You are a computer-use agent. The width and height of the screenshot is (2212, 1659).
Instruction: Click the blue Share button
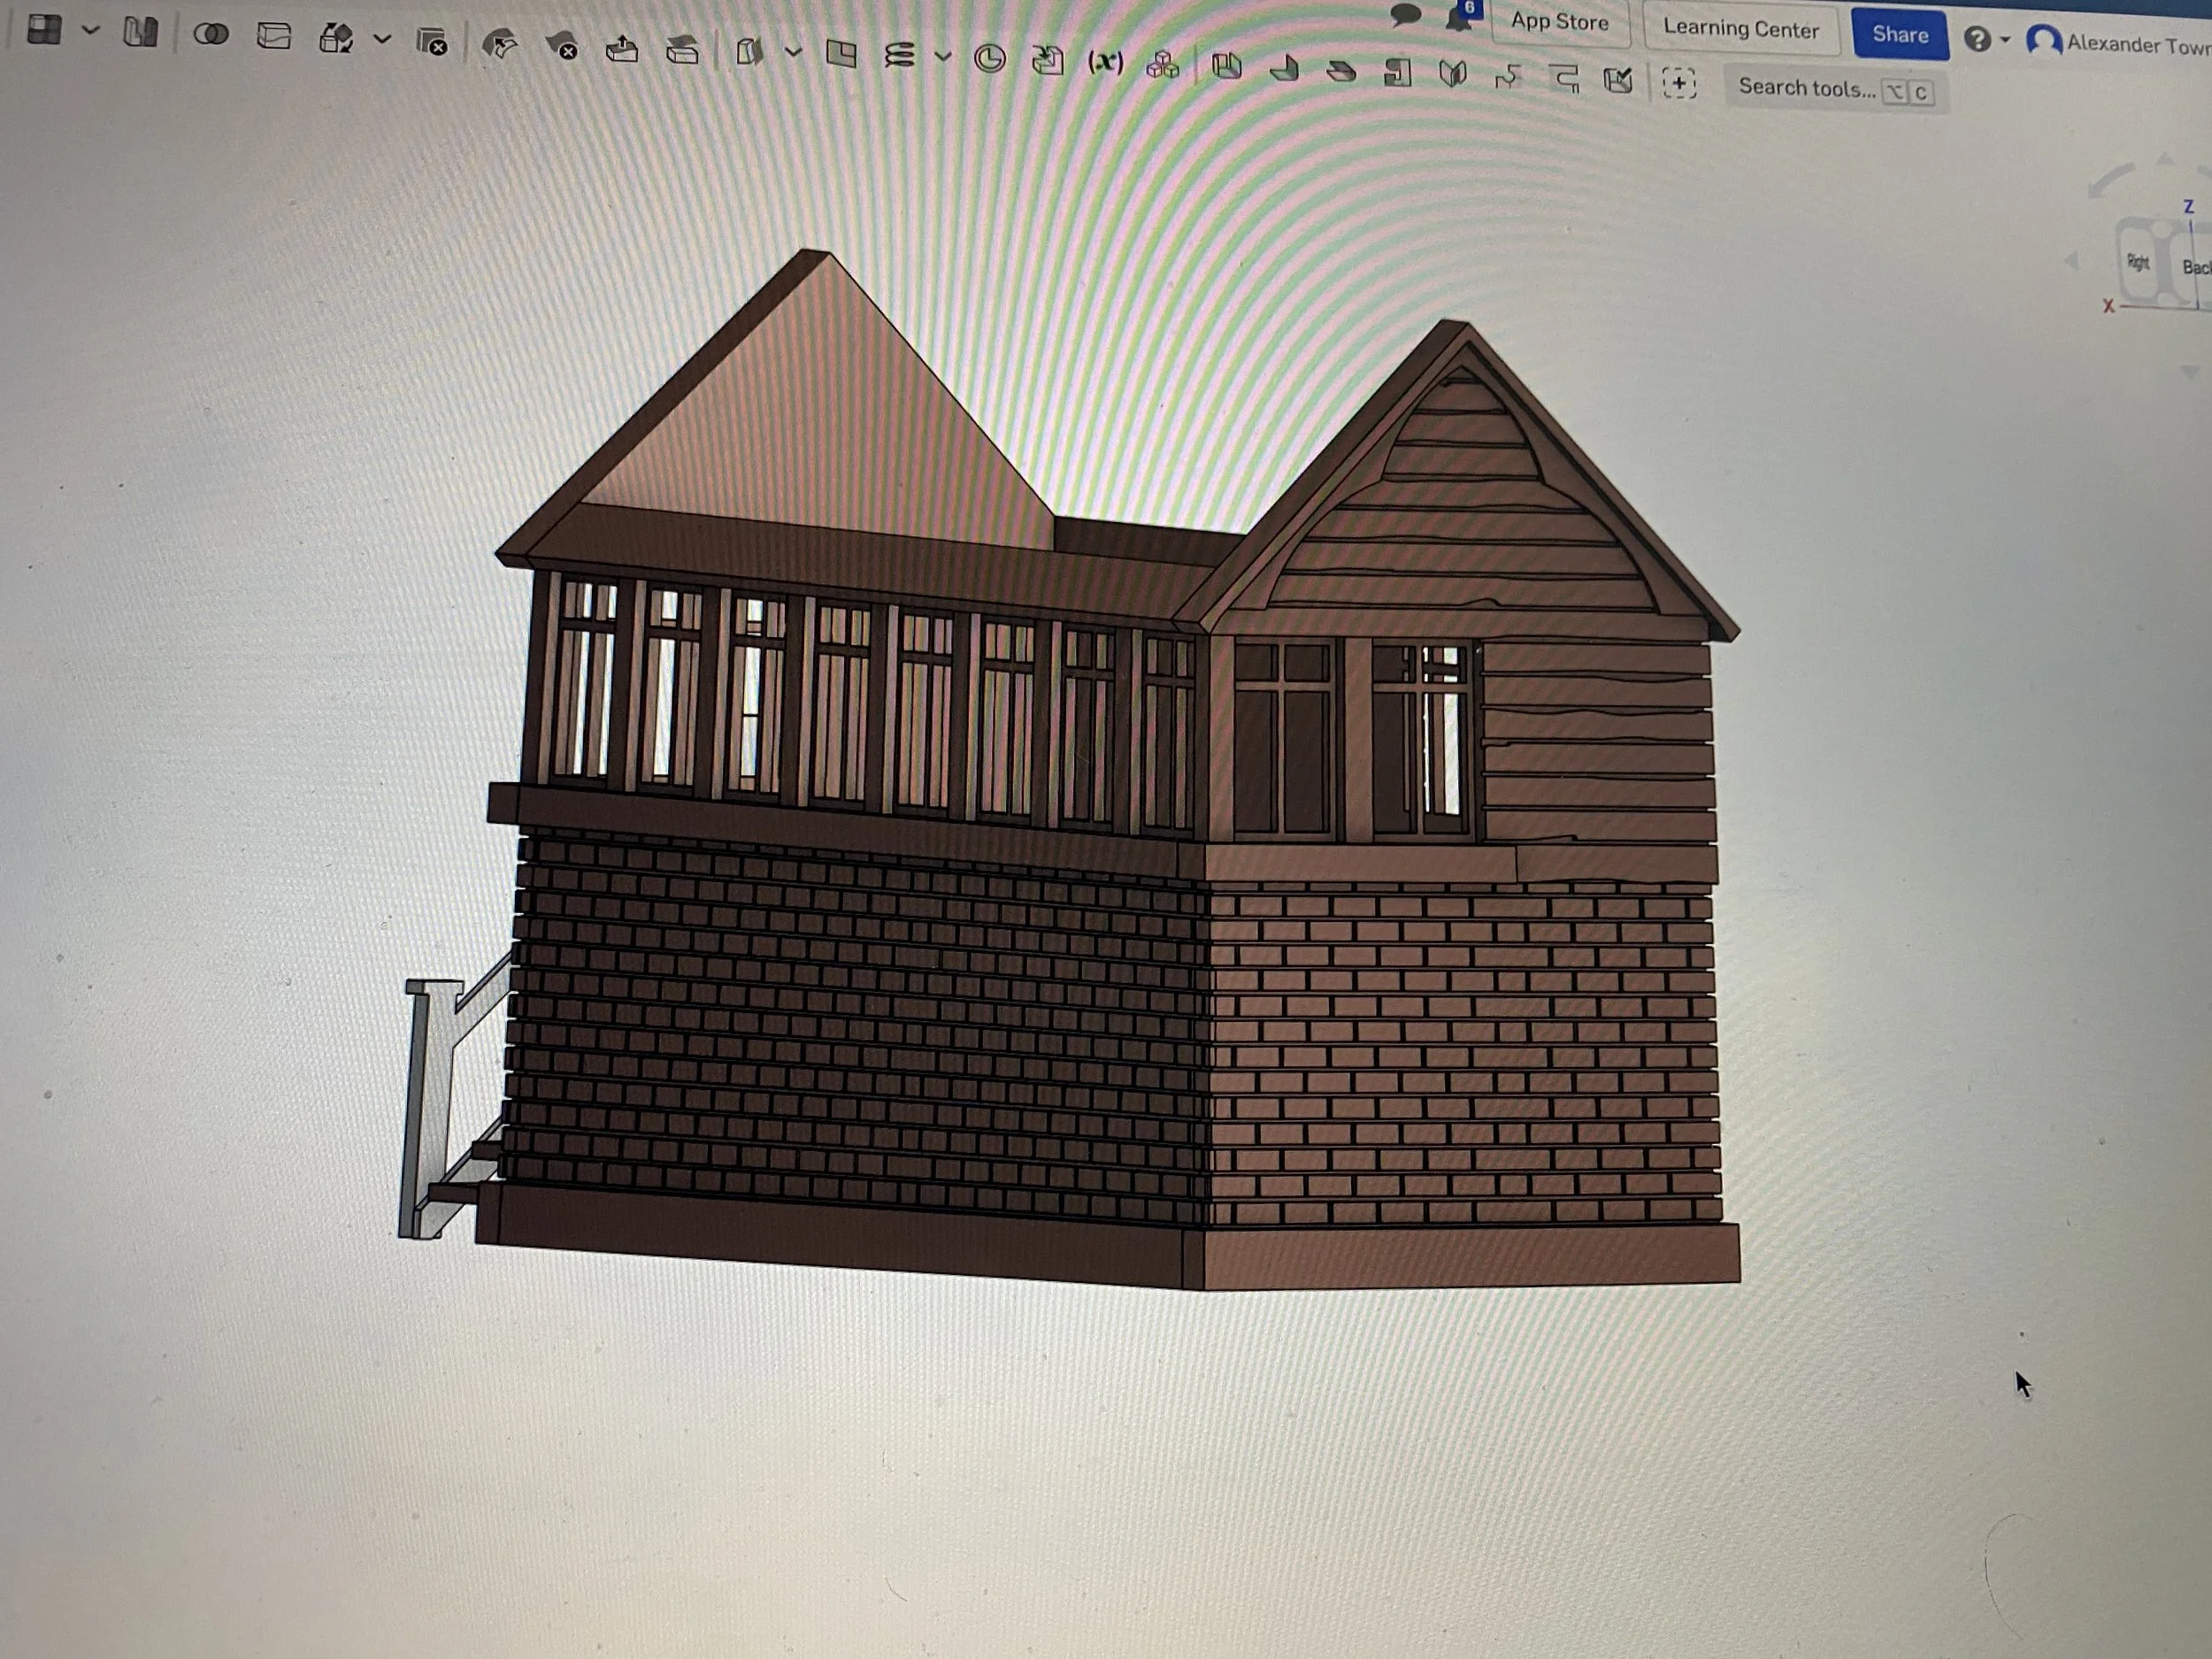click(x=1900, y=35)
